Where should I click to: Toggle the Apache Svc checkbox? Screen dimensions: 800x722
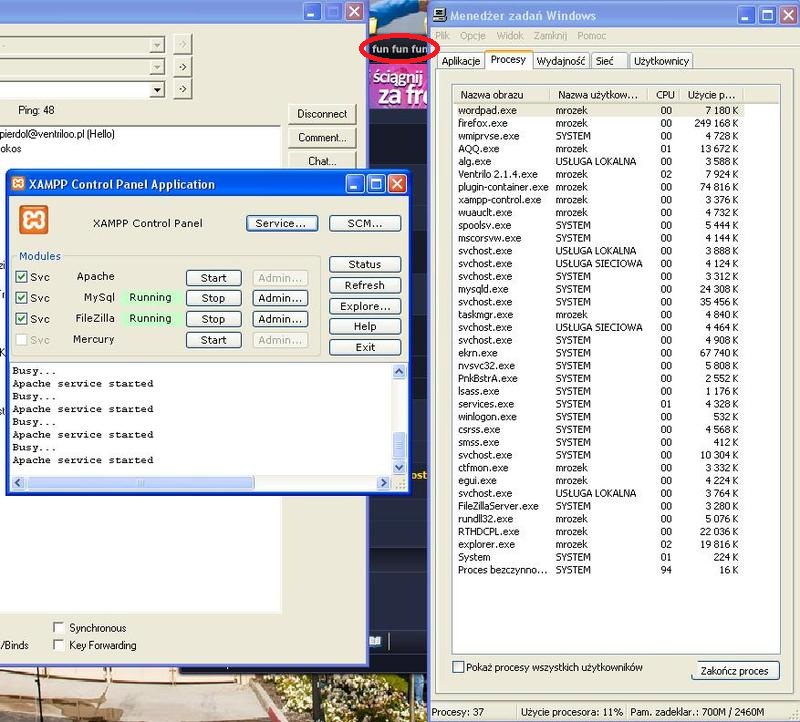pos(21,277)
